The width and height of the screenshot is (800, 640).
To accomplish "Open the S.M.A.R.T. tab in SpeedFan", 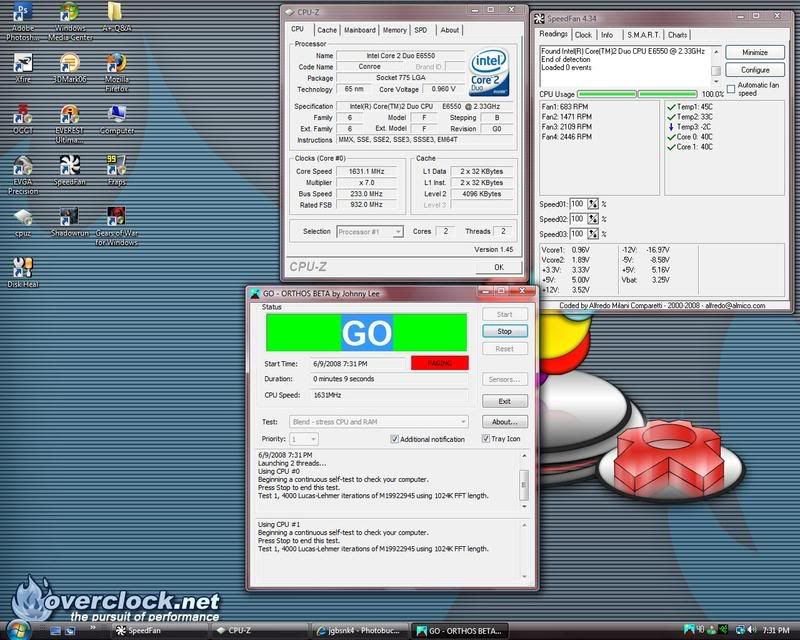I will [643, 35].
